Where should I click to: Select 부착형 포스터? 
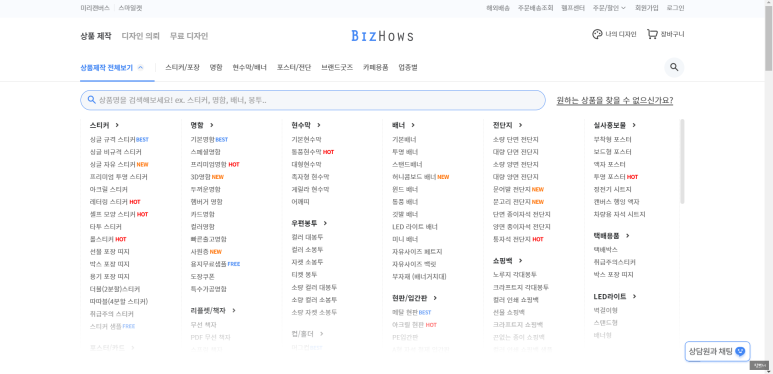point(612,140)
